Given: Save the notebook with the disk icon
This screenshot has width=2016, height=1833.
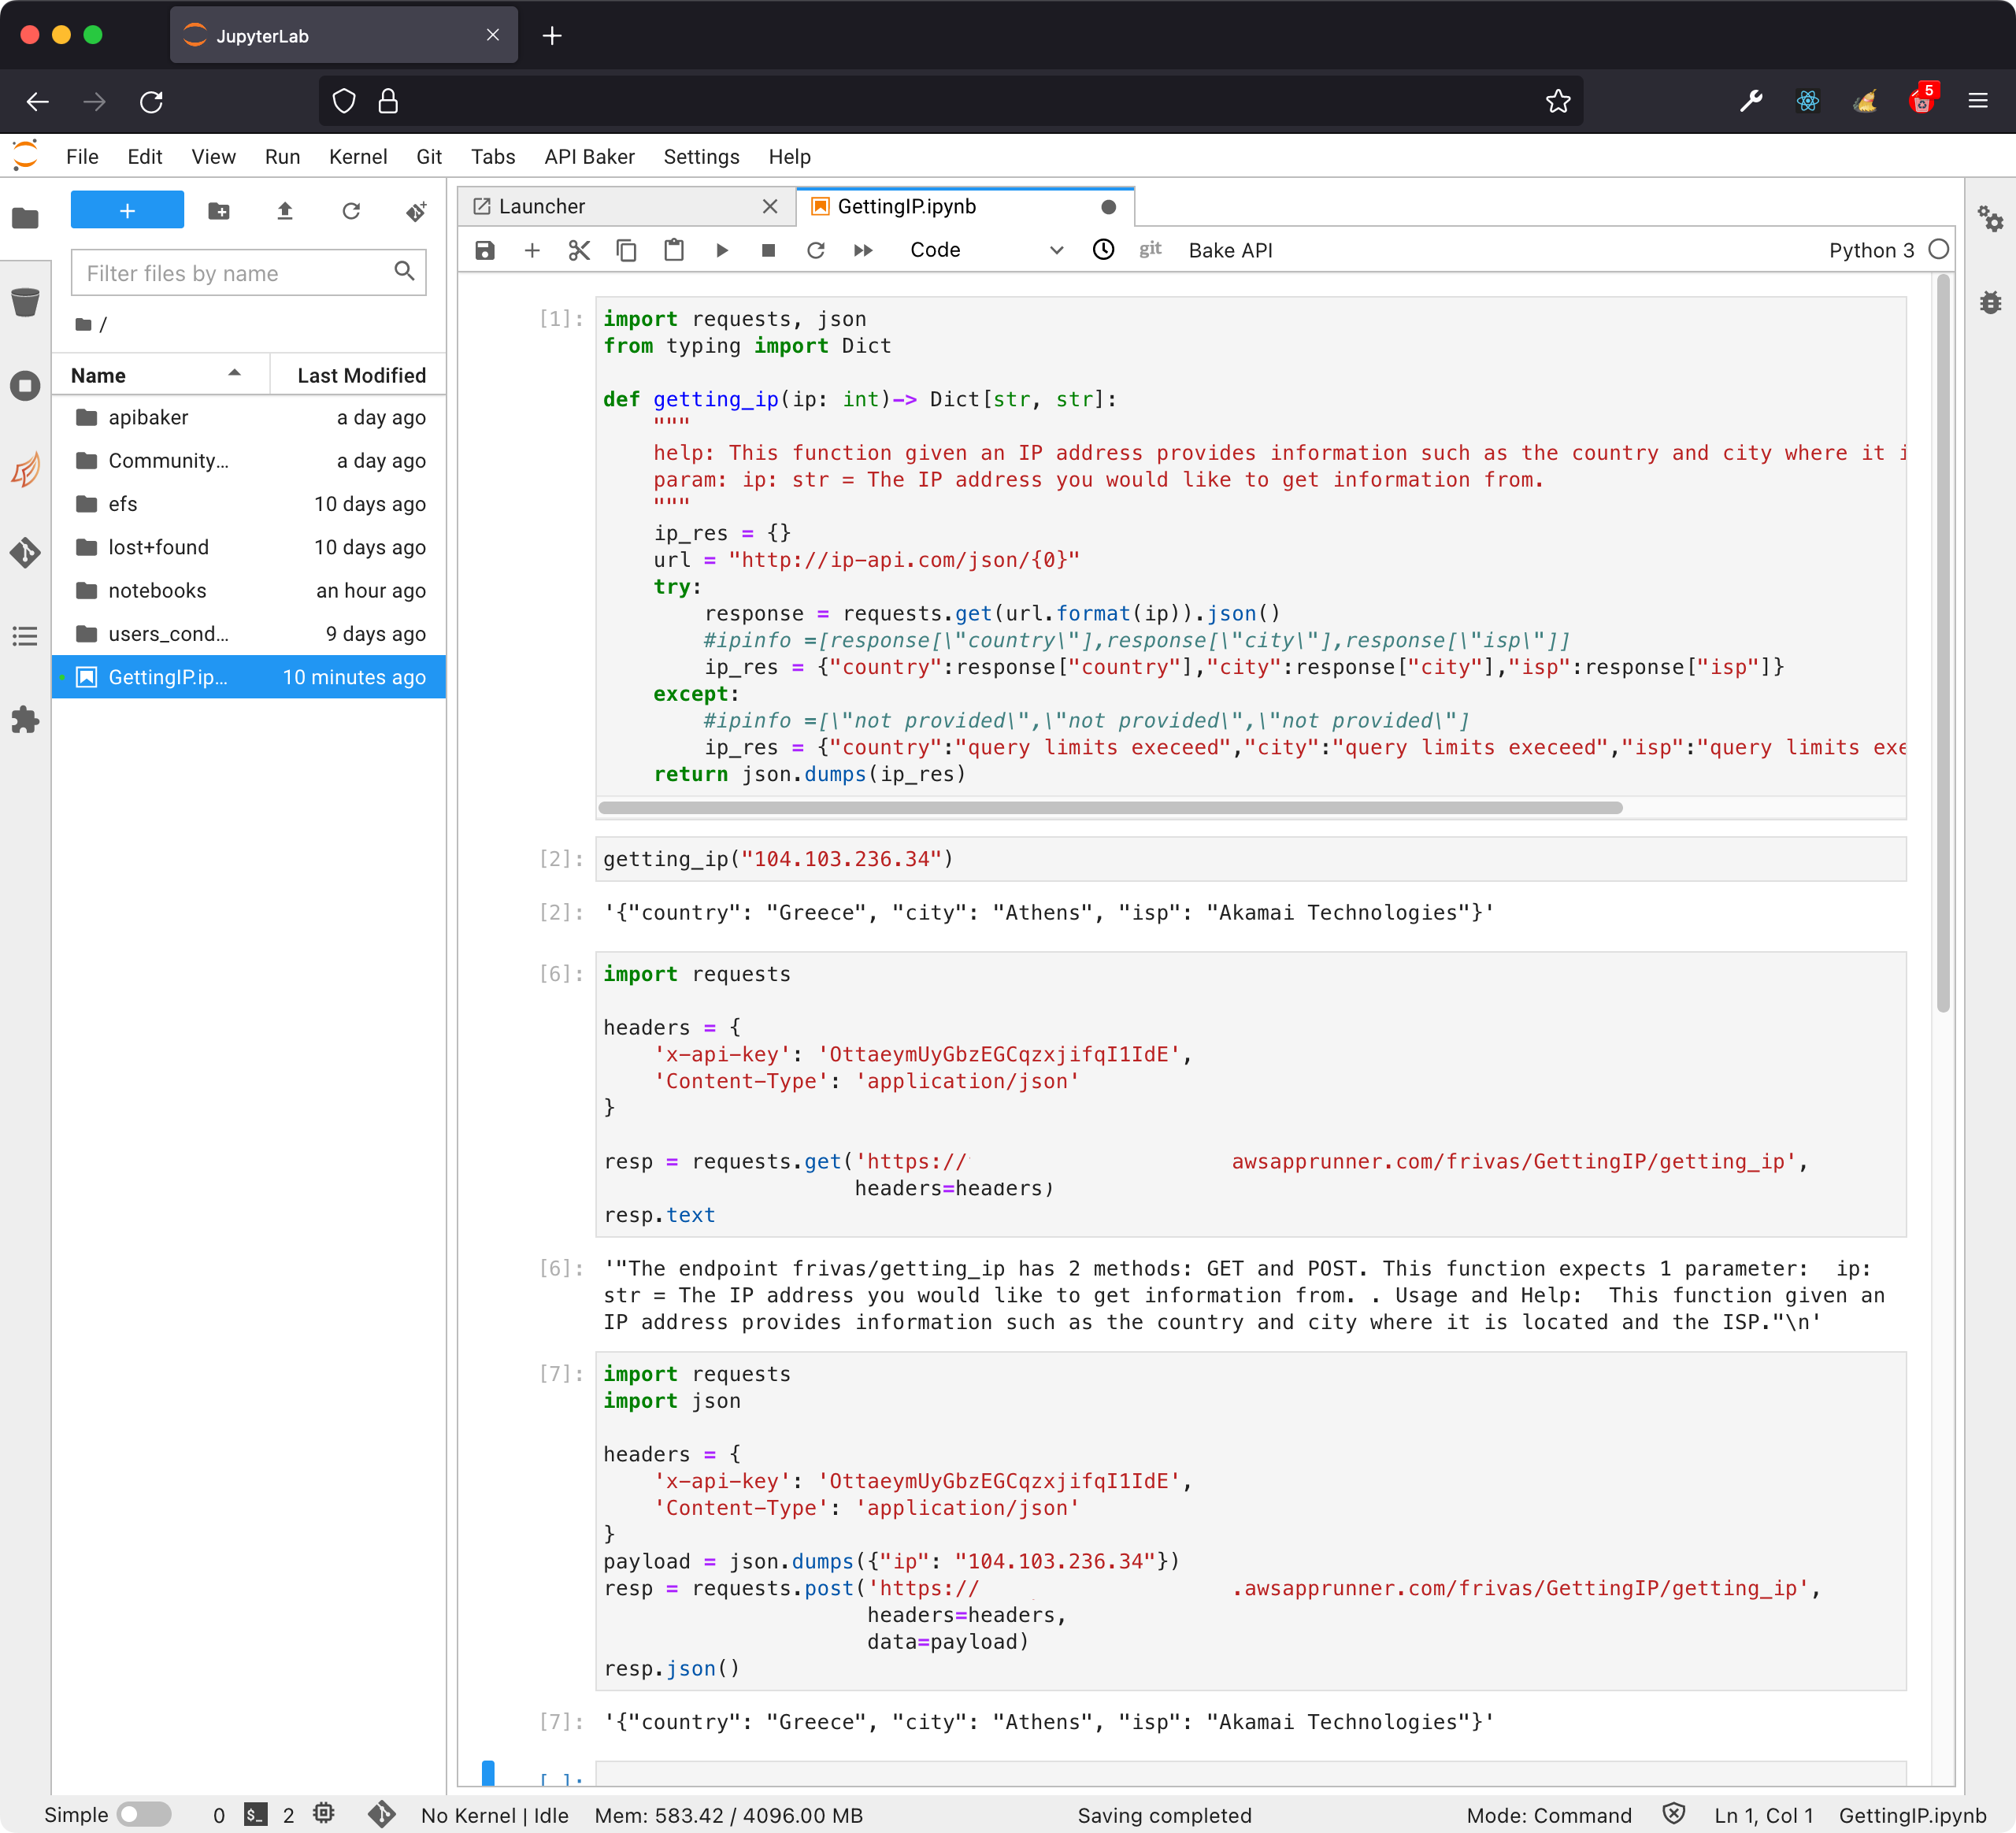Looking at the screenshot, I should coord(485,250).
